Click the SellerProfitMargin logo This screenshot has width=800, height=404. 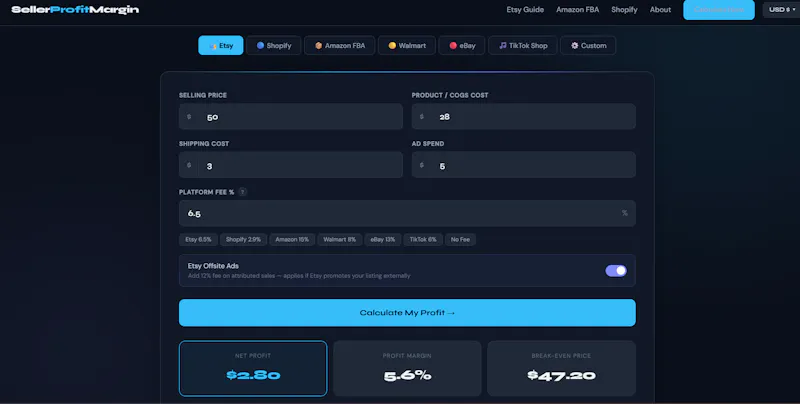75,10
